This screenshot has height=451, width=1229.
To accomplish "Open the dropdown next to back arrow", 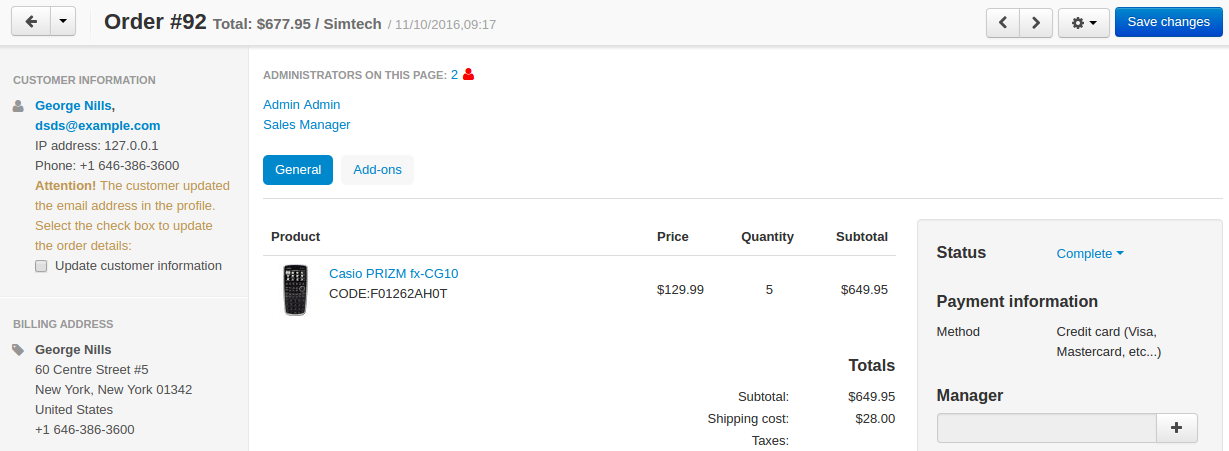I will 62,22.
